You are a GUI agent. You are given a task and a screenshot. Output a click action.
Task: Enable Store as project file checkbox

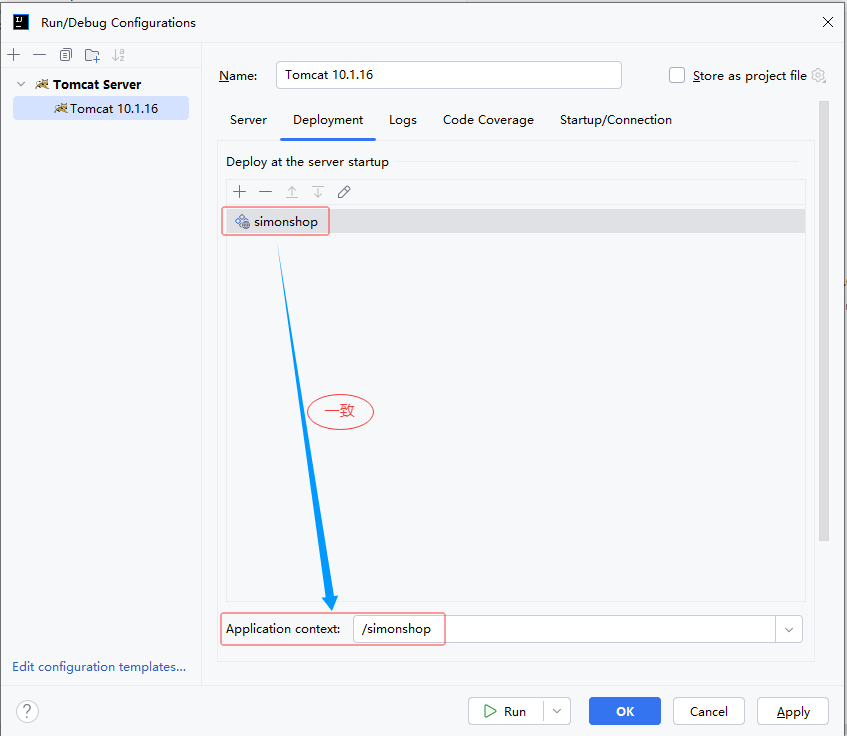(677, 75)
